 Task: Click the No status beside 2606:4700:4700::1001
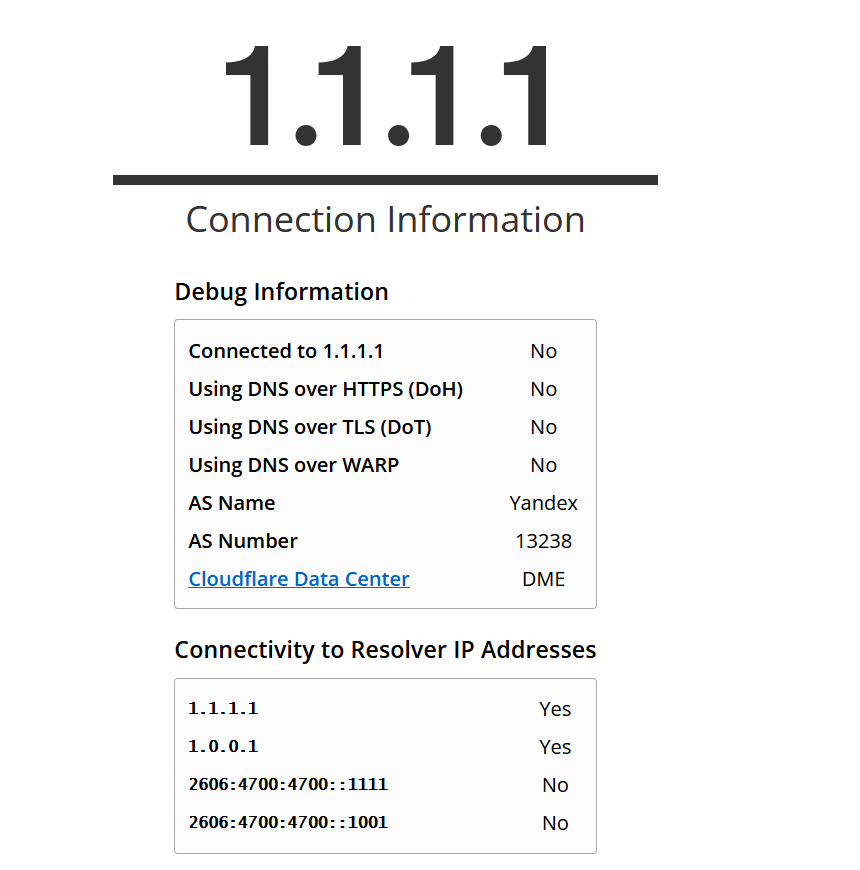click(555, 823)
